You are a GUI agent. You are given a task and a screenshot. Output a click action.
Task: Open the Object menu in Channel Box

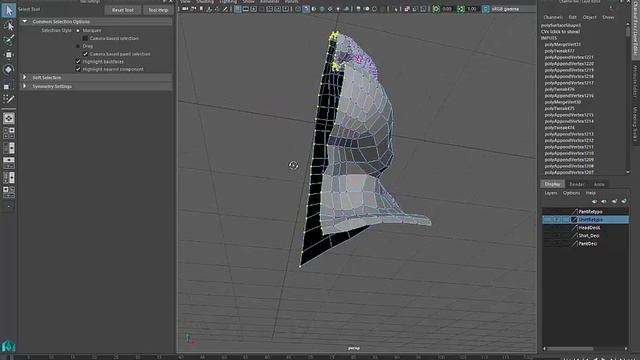click(x=589, y=17)
